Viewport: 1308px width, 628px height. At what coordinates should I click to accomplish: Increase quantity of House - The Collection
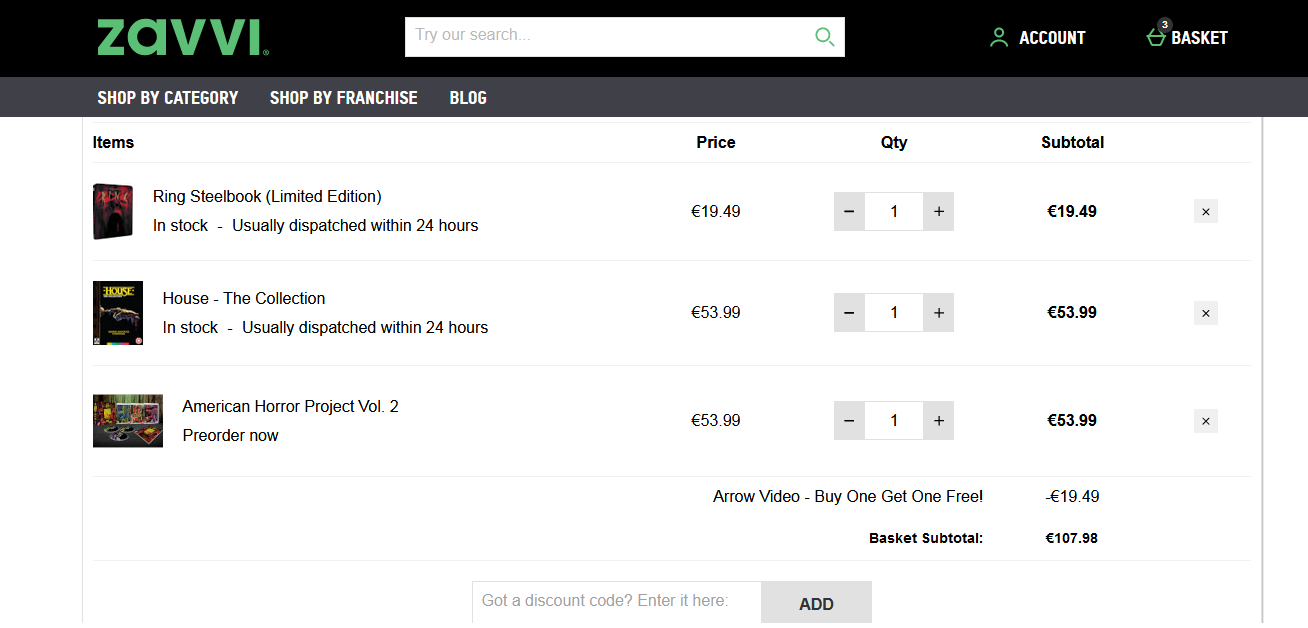(938, 312)
